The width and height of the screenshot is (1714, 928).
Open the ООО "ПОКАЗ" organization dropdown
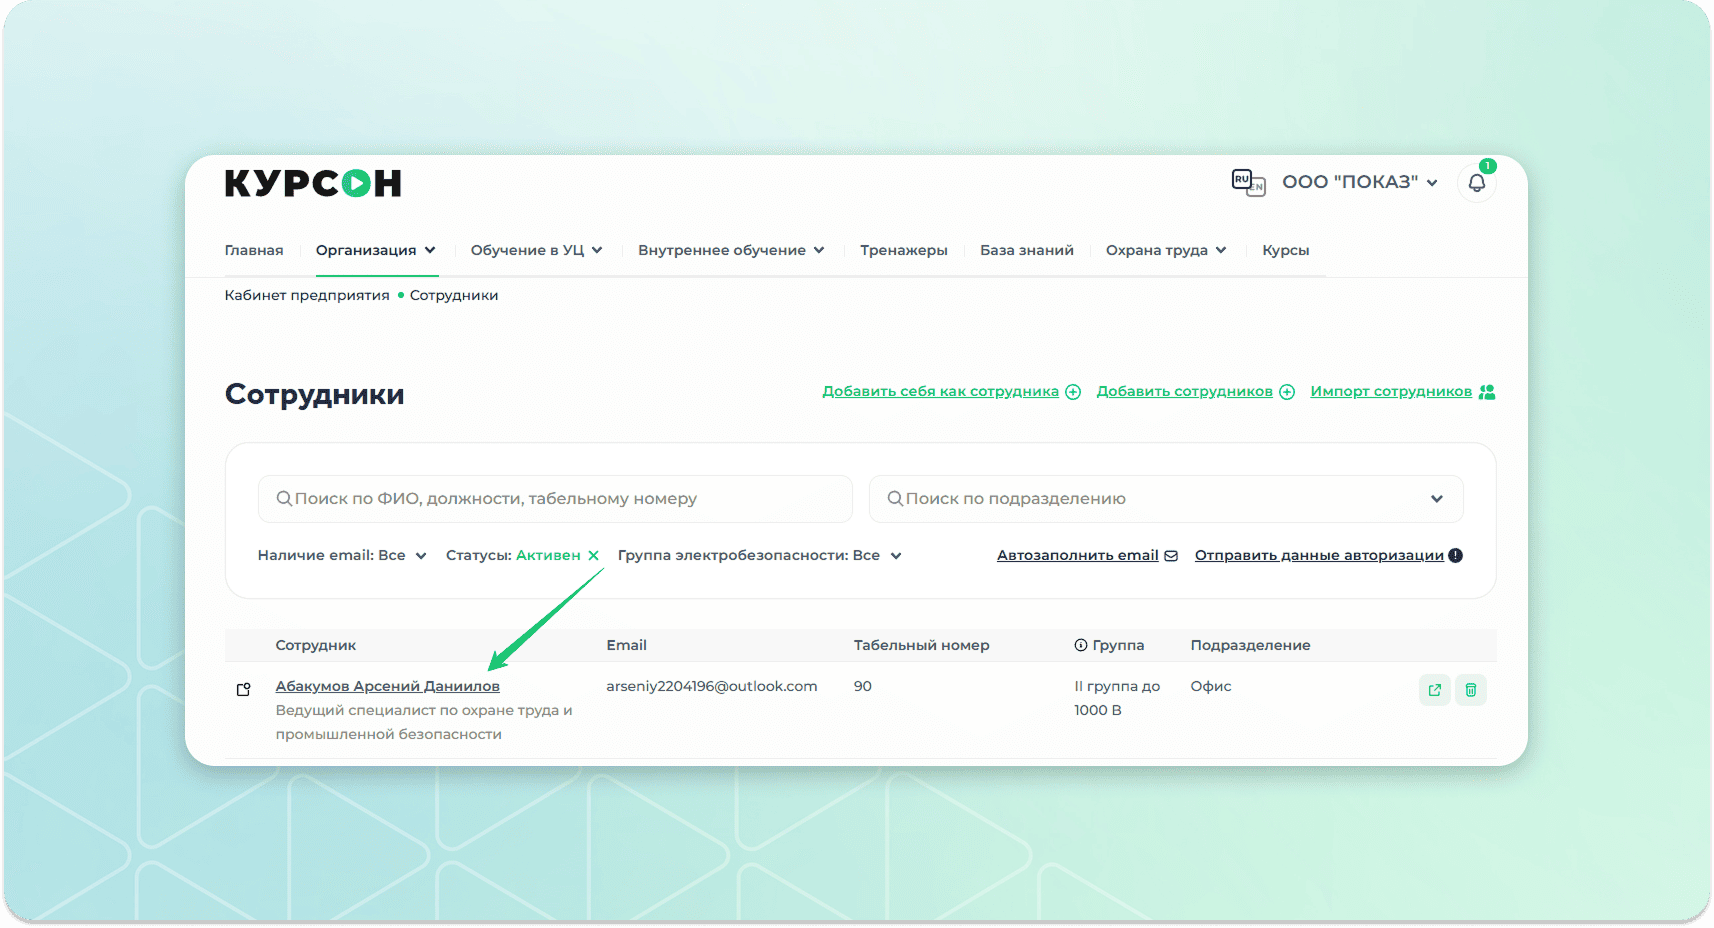point(1359,182)
